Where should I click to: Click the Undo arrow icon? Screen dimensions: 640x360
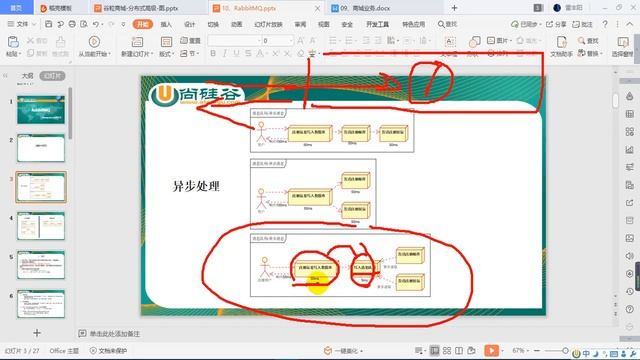(96, 24)
